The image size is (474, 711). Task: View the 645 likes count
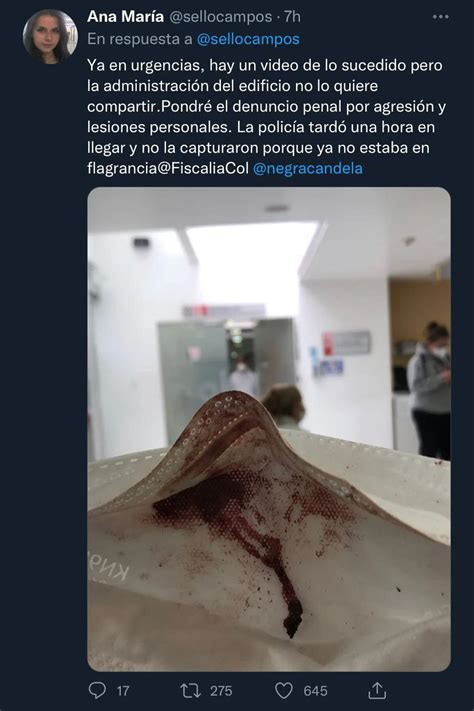point(315,691)
